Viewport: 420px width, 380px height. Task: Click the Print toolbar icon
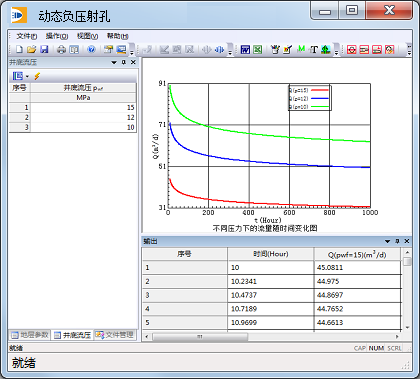point(61,50)
